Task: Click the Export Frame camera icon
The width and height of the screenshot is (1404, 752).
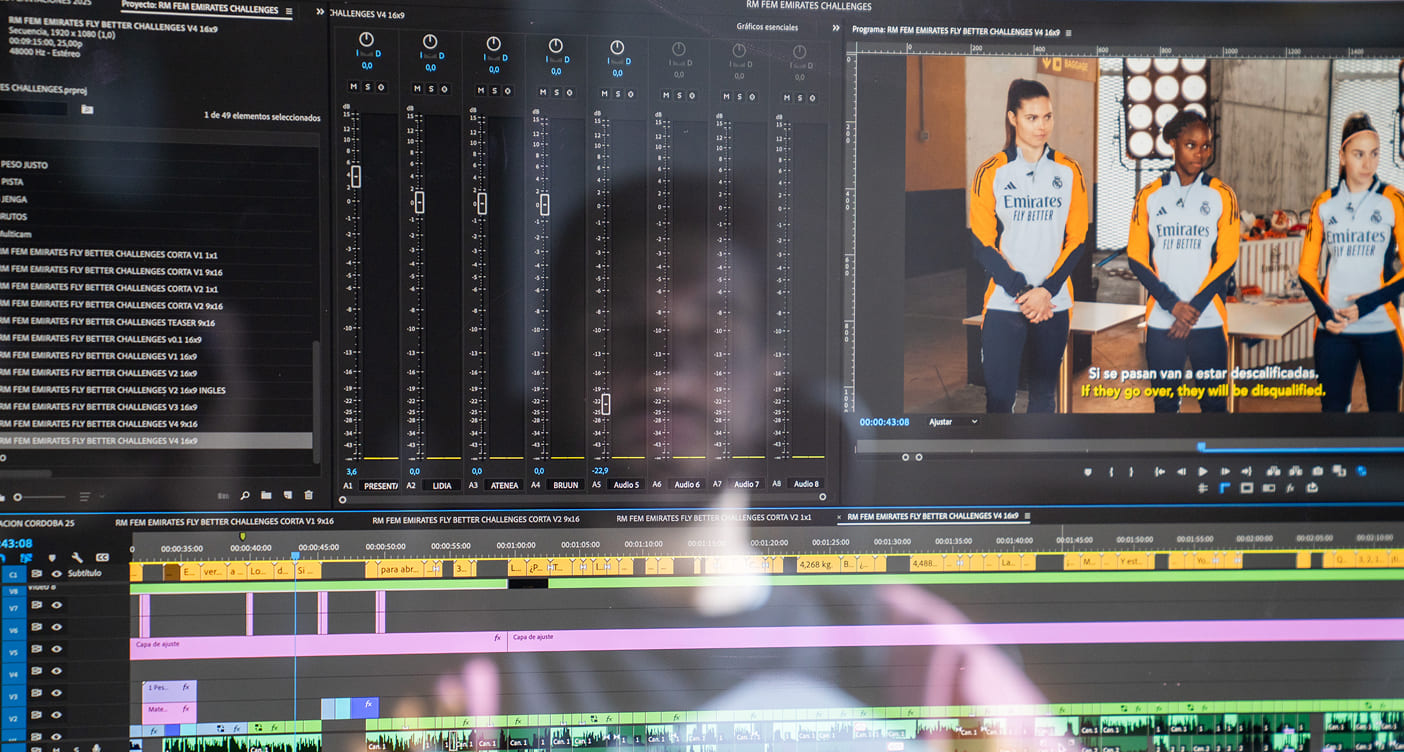Action: [x=1318, y=471]
